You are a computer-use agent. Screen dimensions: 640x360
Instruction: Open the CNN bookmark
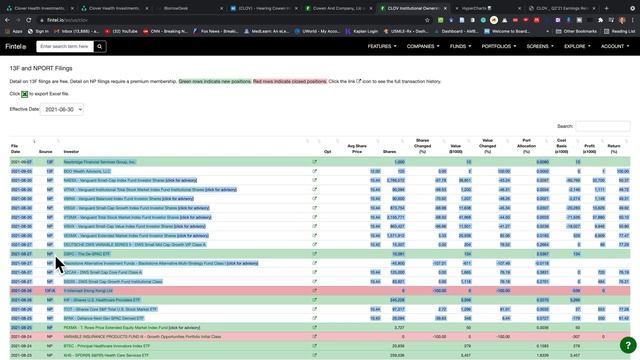point(164,31)
